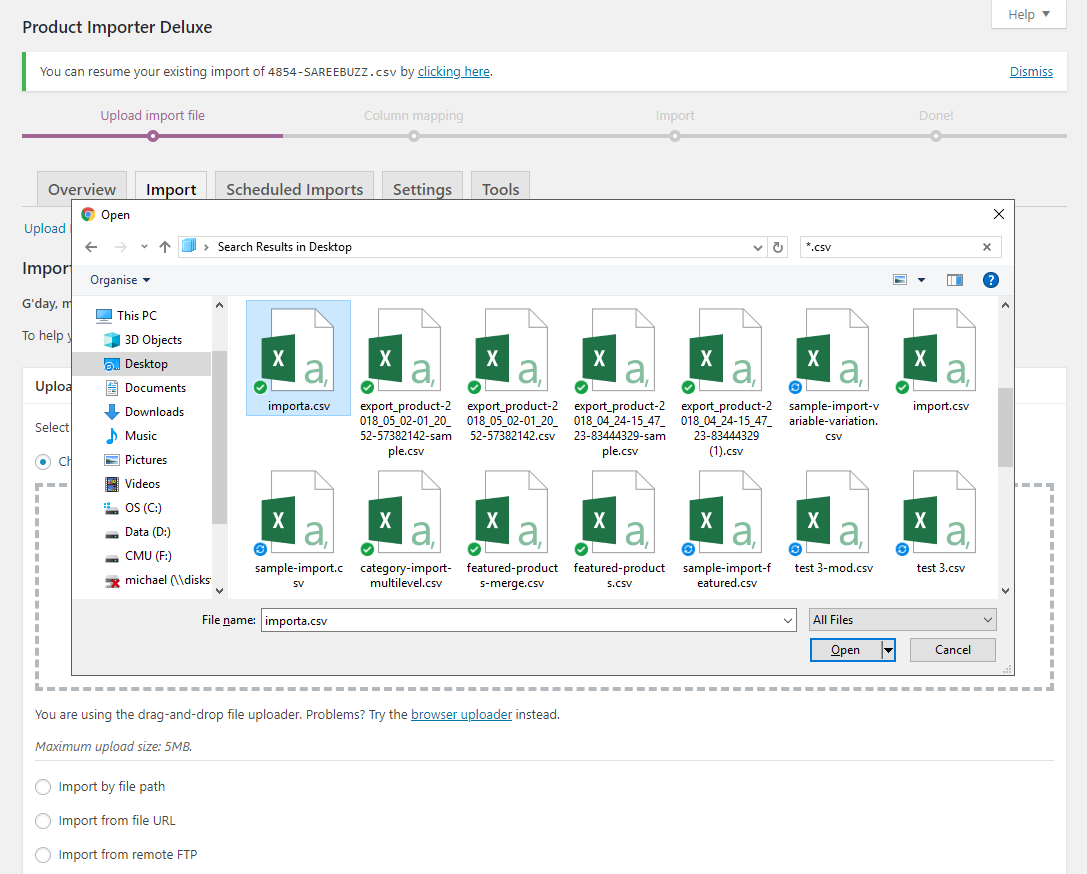Open the dialog help icon
Screen dimensions: 1087x874
[x=991, y=280]
